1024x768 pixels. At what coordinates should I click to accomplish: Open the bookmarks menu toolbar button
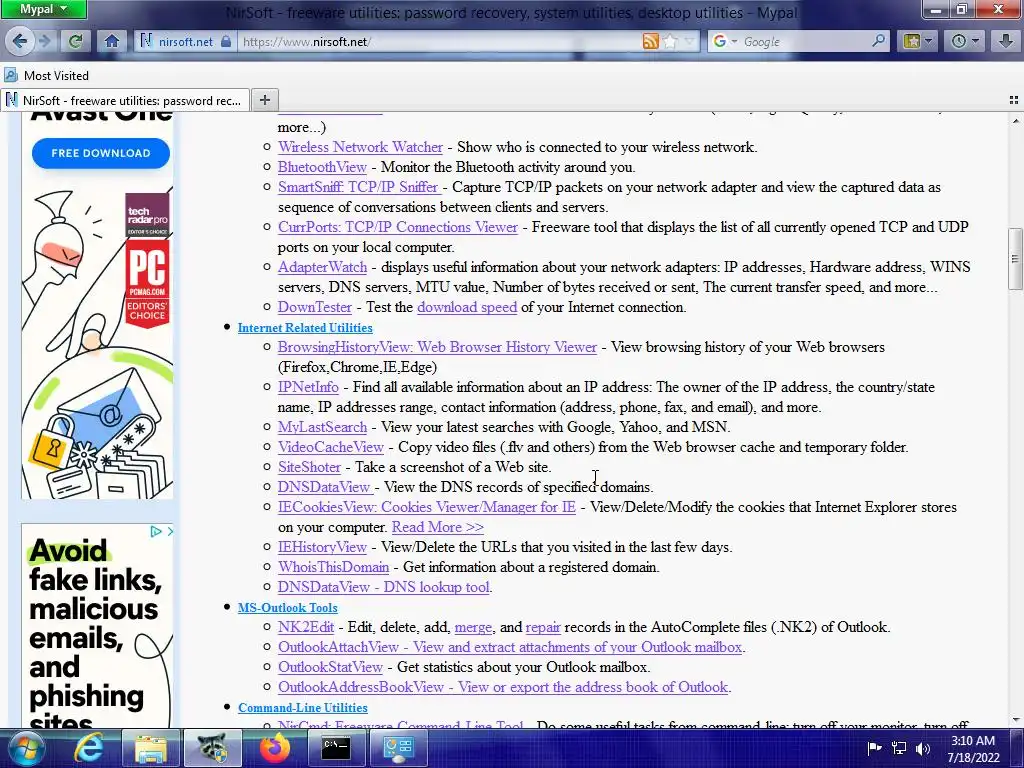[x=918, y=42]
